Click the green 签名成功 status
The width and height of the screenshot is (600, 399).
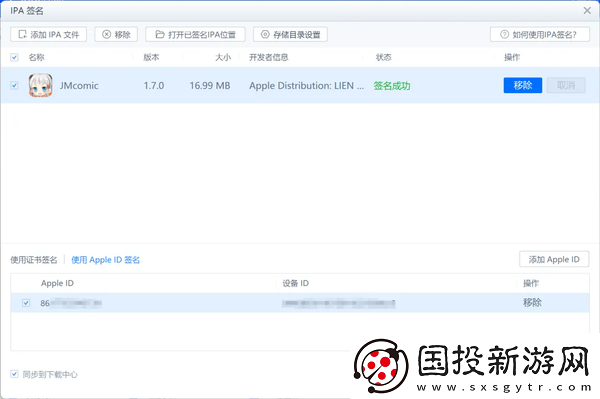[392, 86]
